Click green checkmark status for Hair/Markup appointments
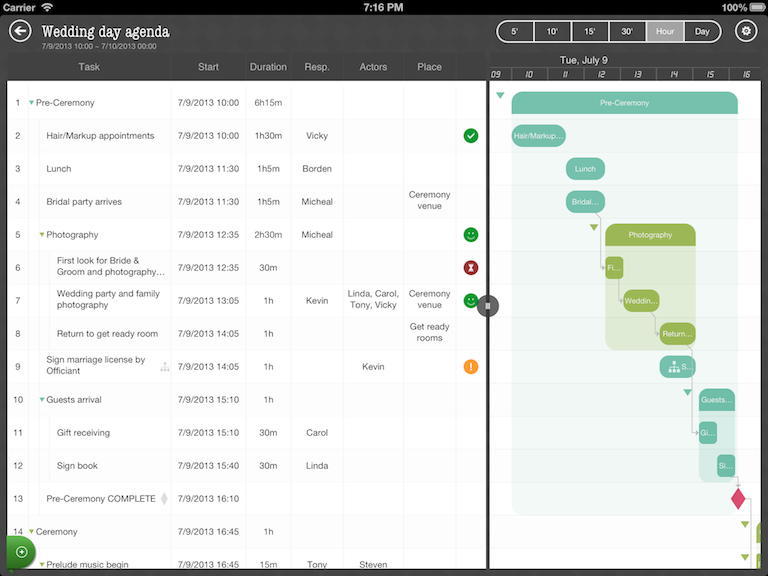The width and height of the screenshot is (768, 576). click(471, 136)
